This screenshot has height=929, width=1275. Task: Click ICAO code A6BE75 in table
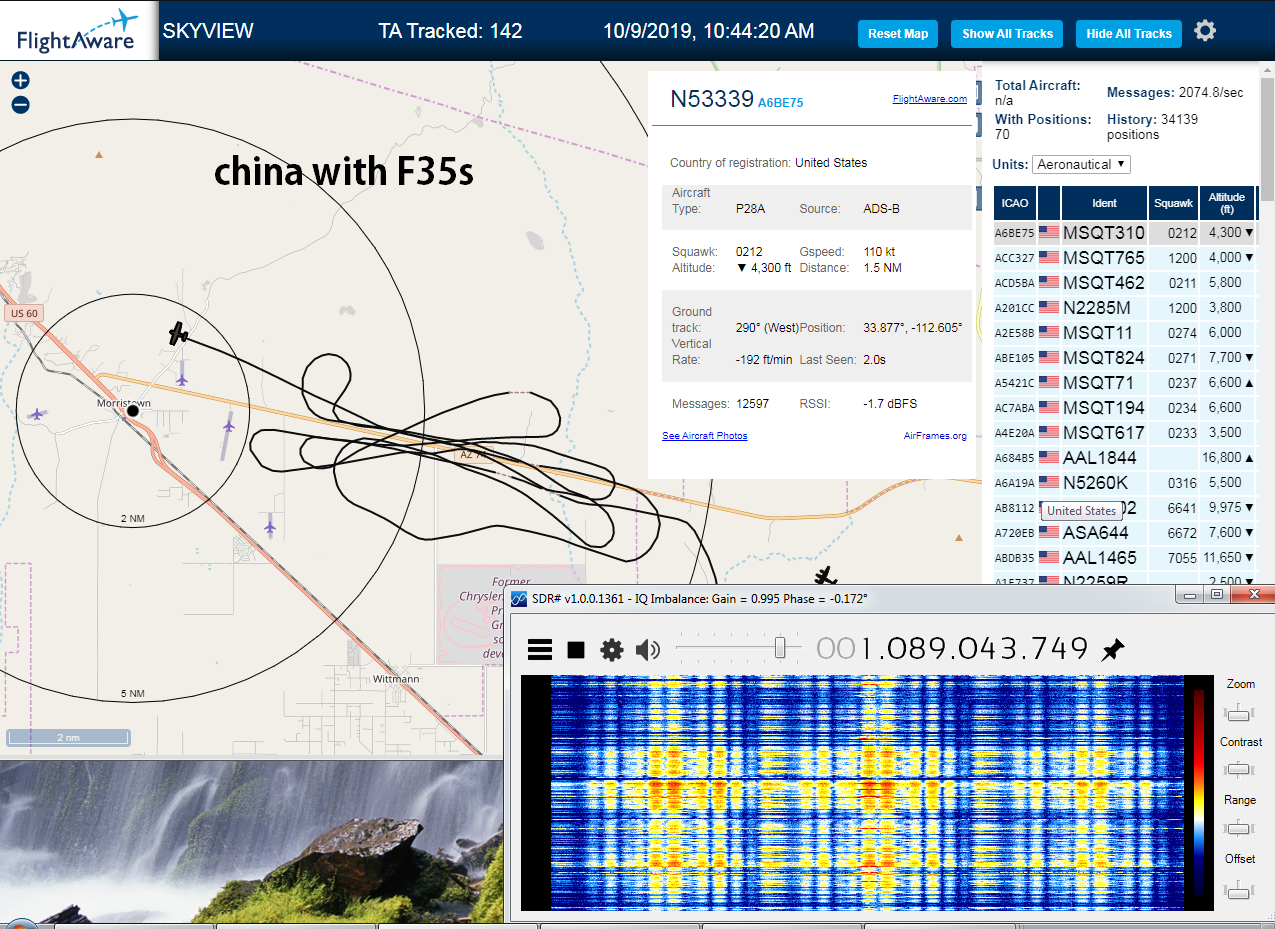(x=1015, y=233)
